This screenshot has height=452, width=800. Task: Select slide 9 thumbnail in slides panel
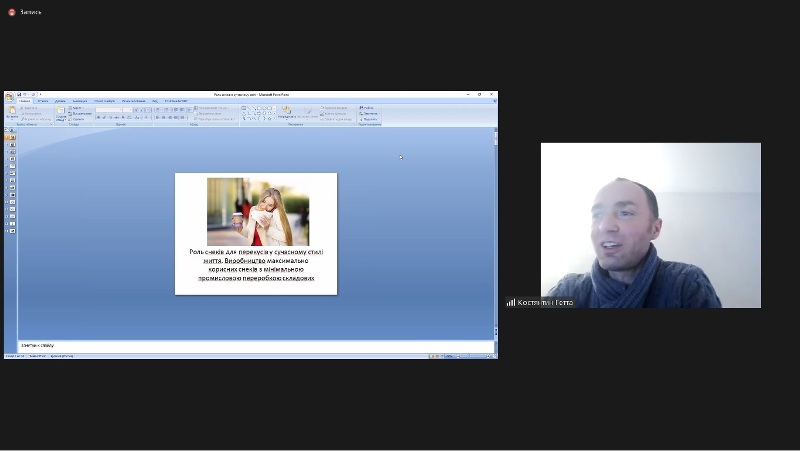(12, 194)
